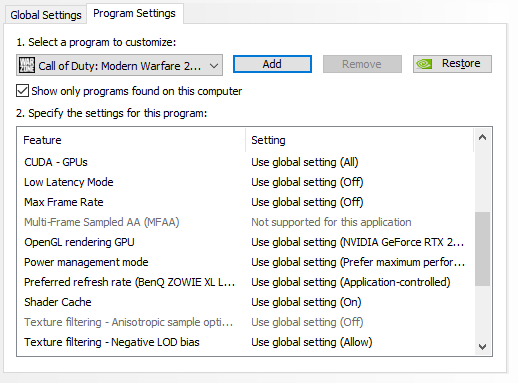
Task: Click the NVIDIA logo on Restore button
Action: tap(424, 64)
